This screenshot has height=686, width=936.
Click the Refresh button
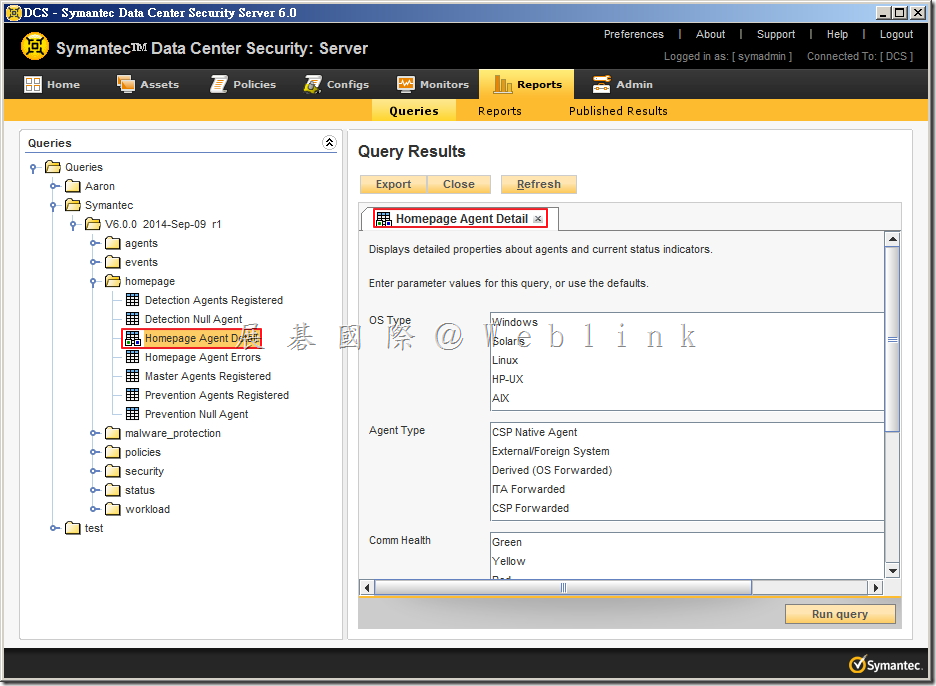[x=538, y=184]
